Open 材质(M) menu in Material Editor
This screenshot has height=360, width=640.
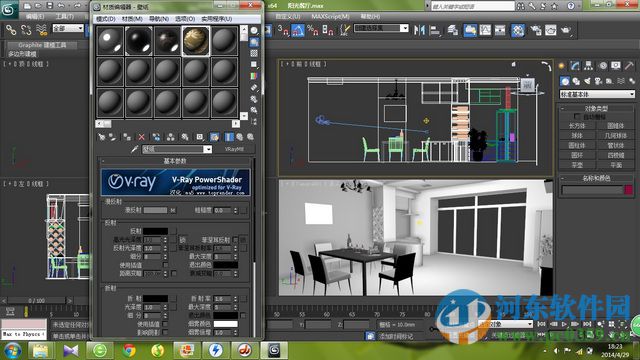coord(132,19)
